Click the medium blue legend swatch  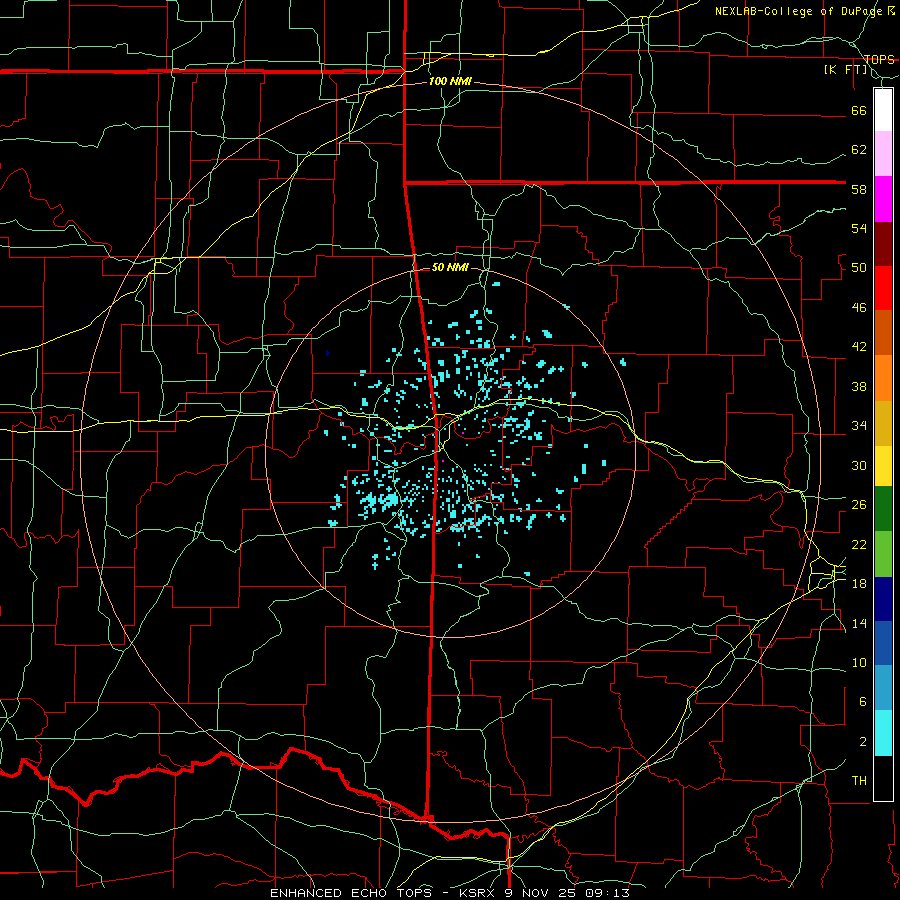point(883,643)
